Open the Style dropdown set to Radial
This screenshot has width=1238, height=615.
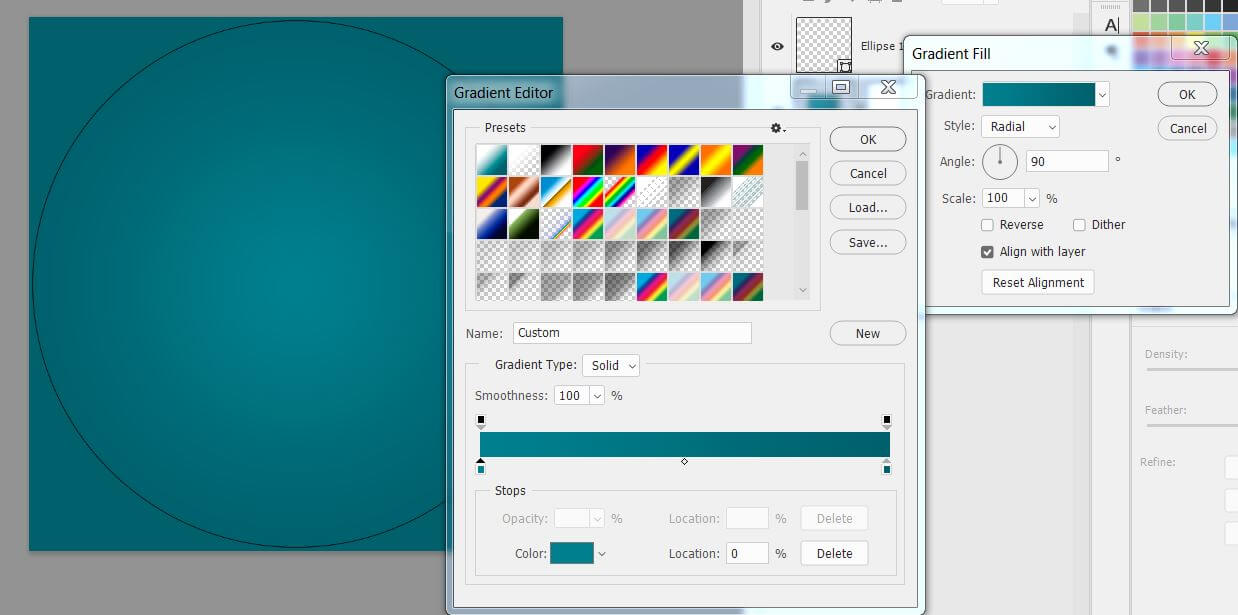[1019, 127]
